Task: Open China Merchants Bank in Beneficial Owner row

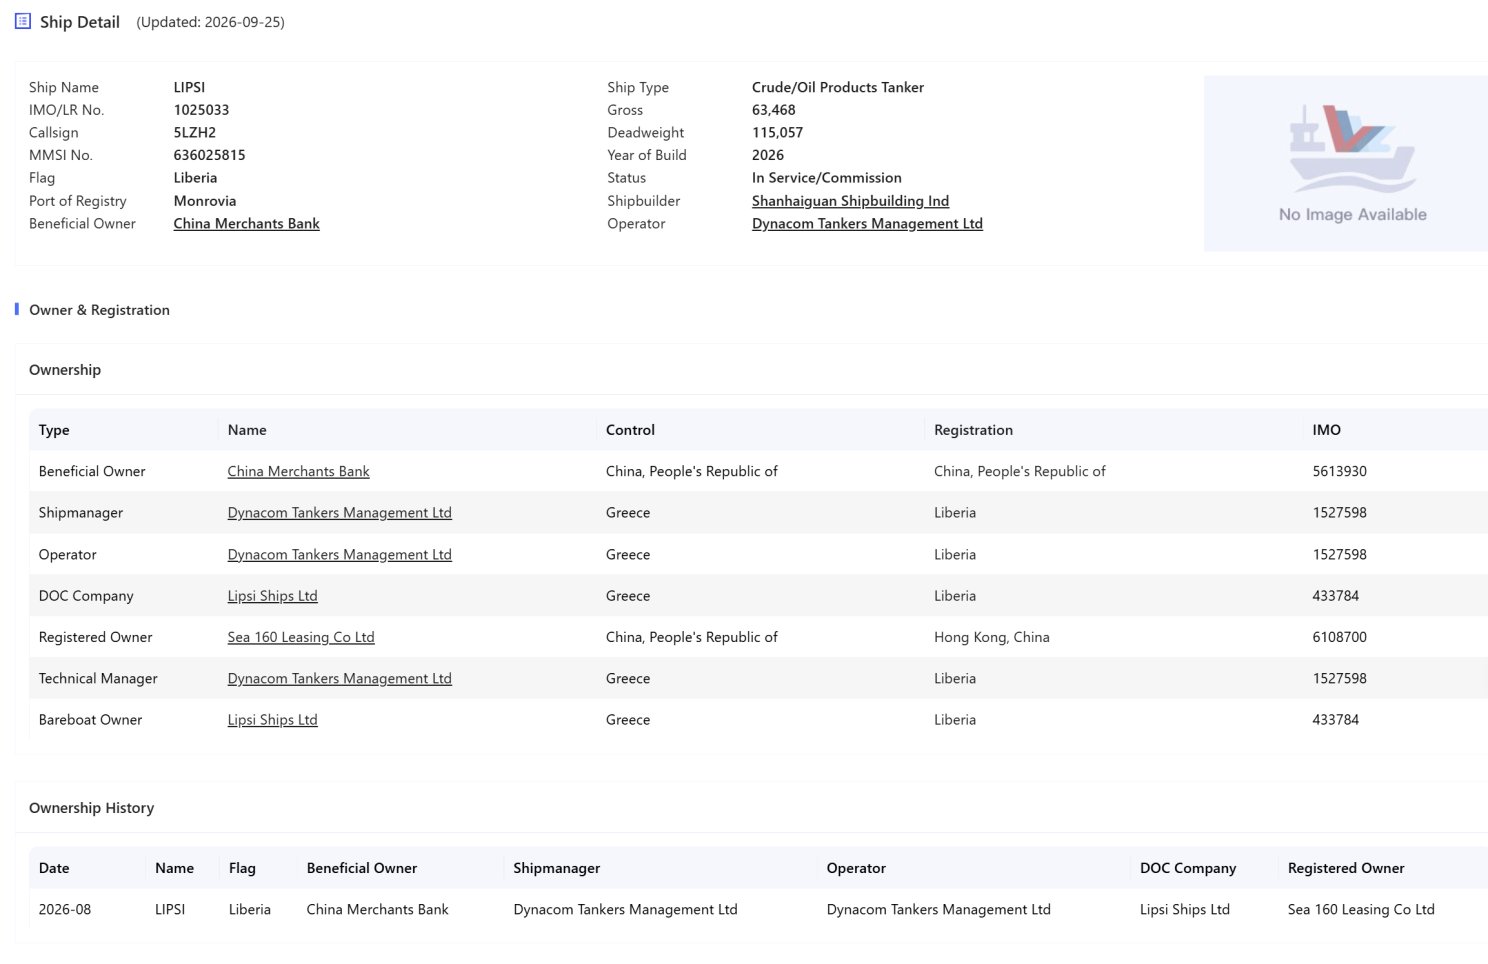Action: point(298,471)
